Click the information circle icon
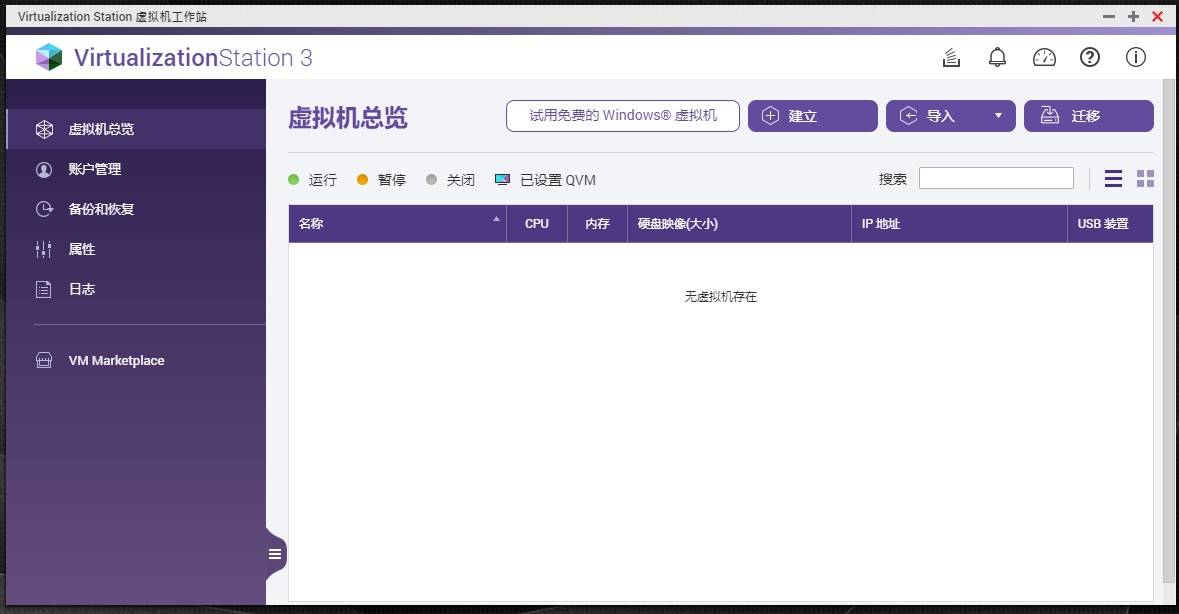Screen dimensions: 1179x614 1135,57
